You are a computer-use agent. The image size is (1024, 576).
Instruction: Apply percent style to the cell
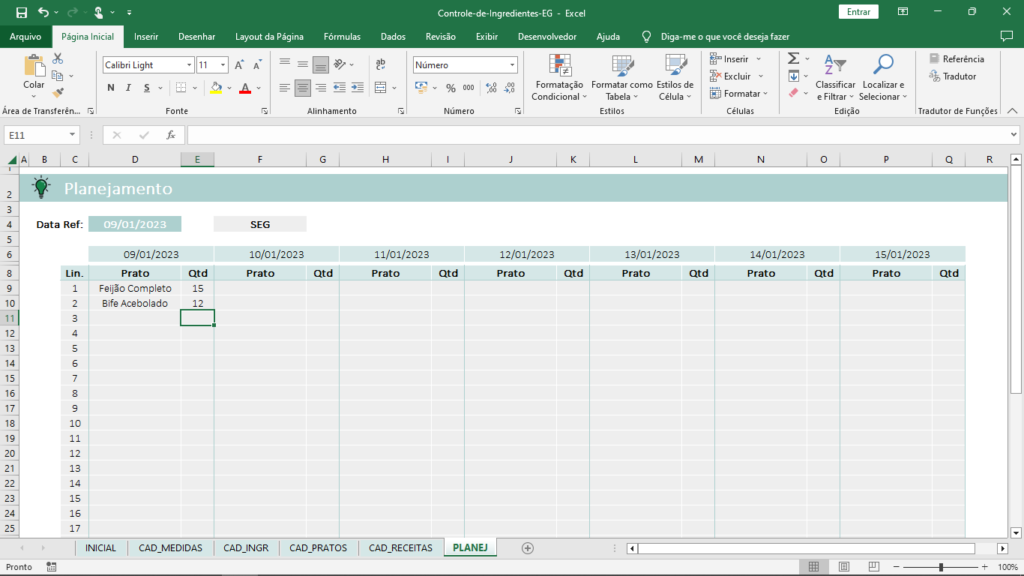click(x=451, y=88)
